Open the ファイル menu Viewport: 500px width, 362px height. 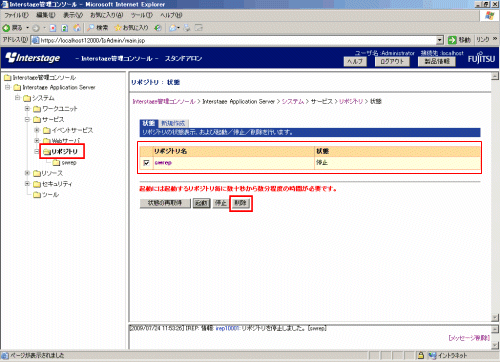16,15
